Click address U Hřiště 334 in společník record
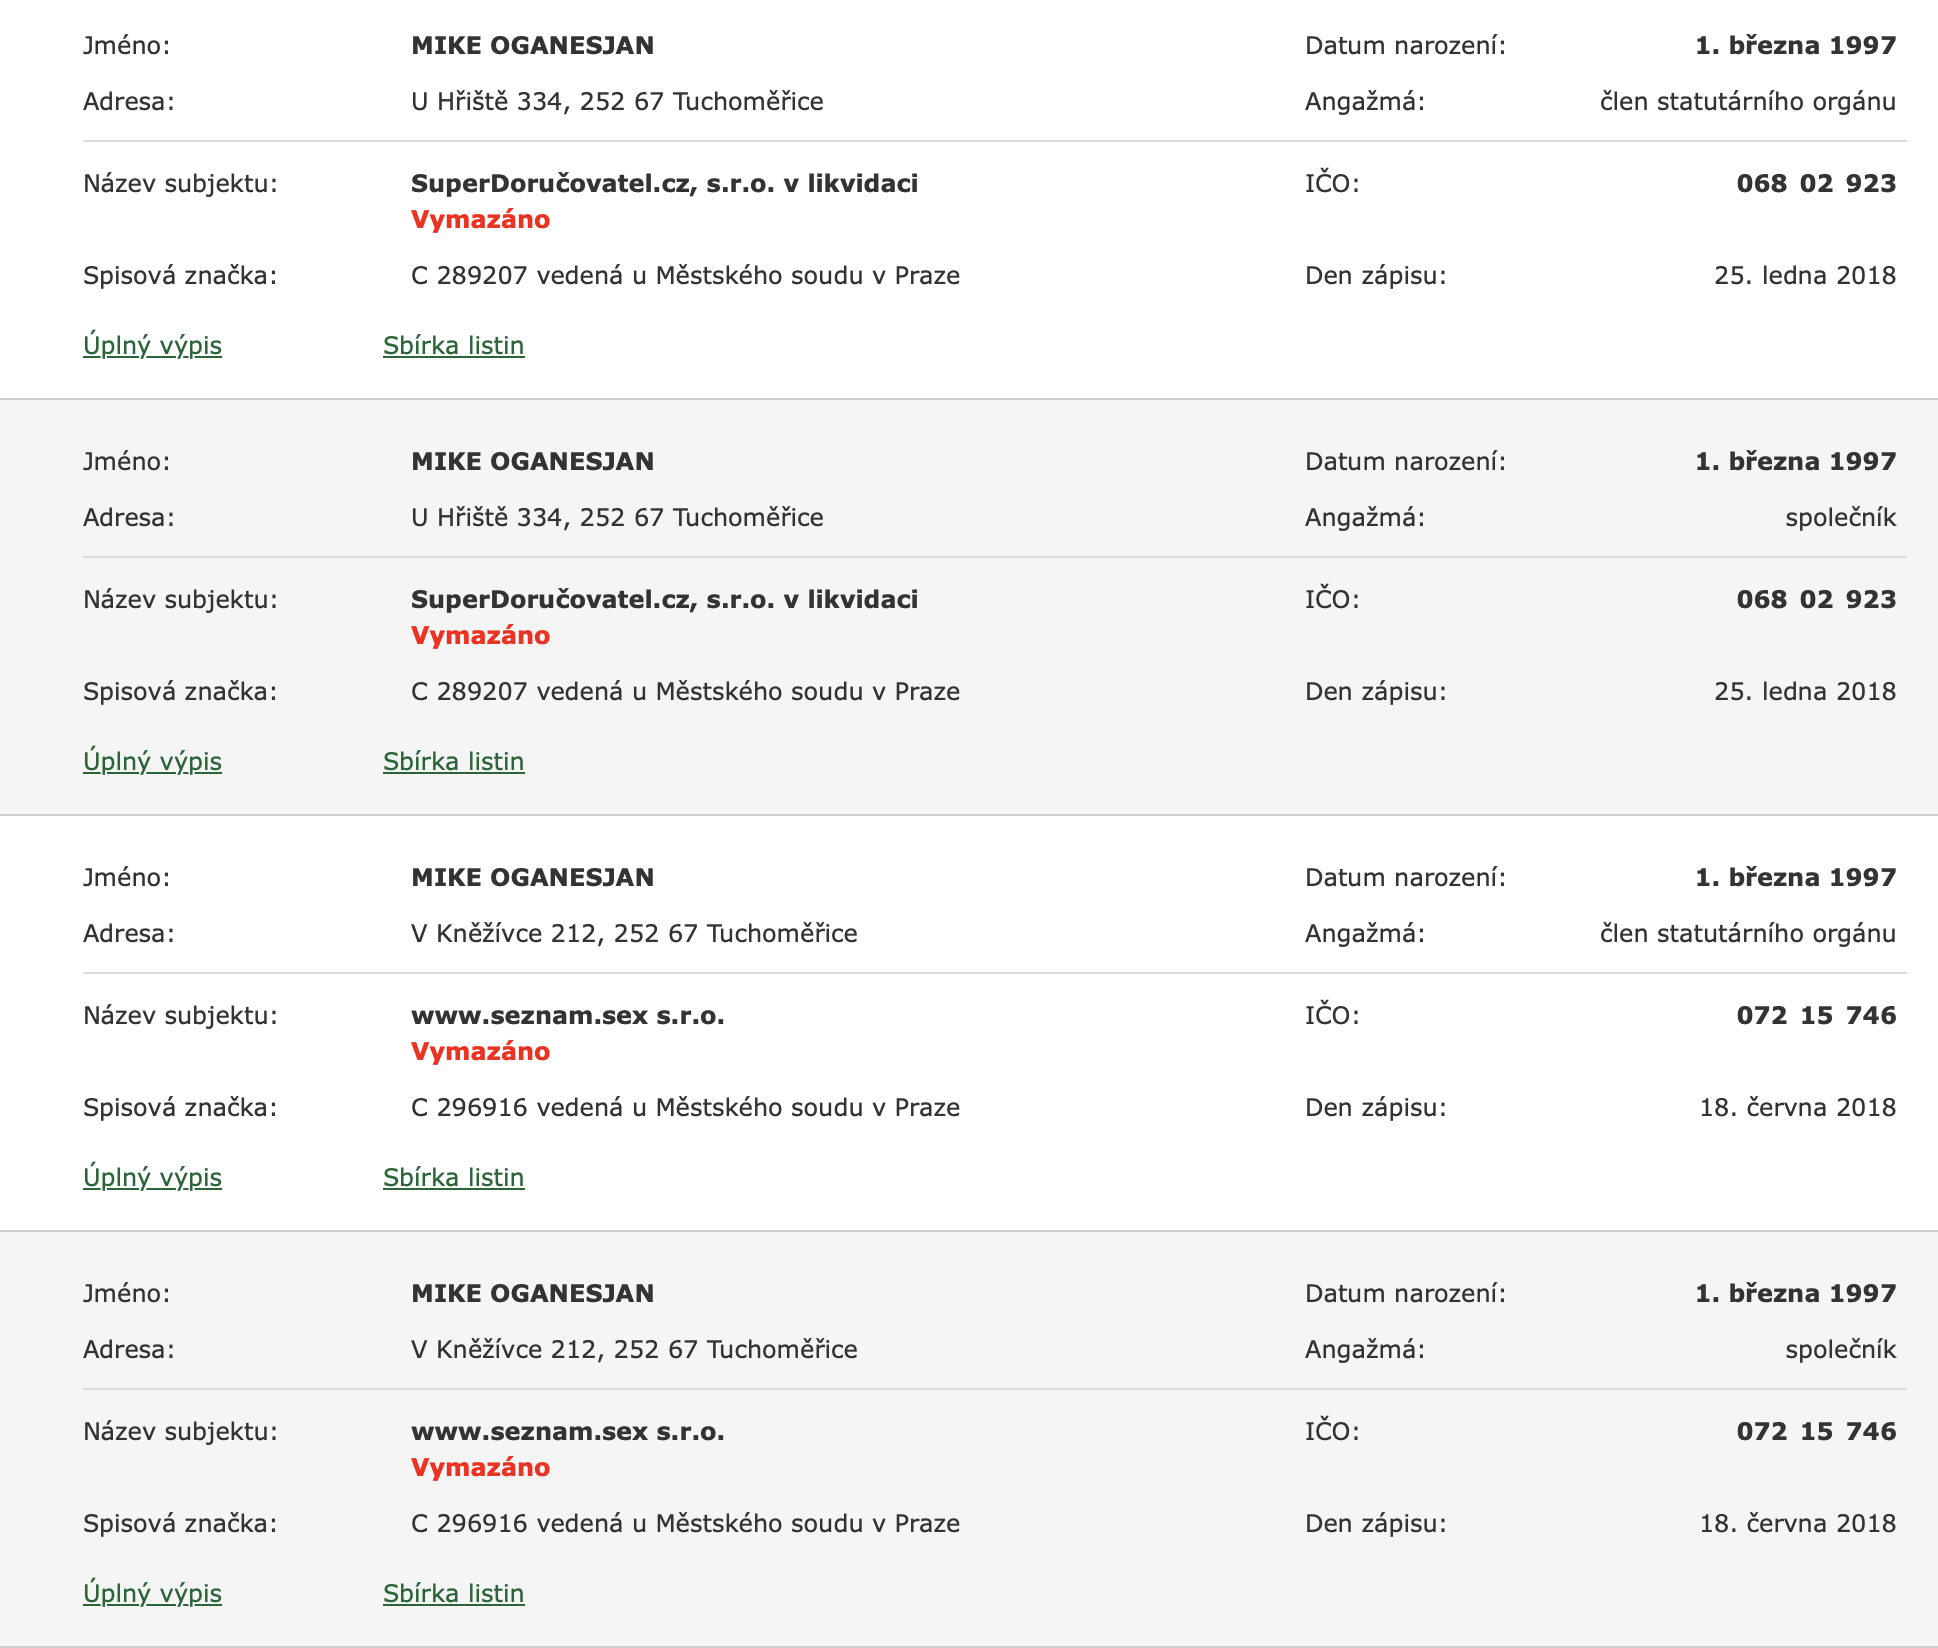 617,517
